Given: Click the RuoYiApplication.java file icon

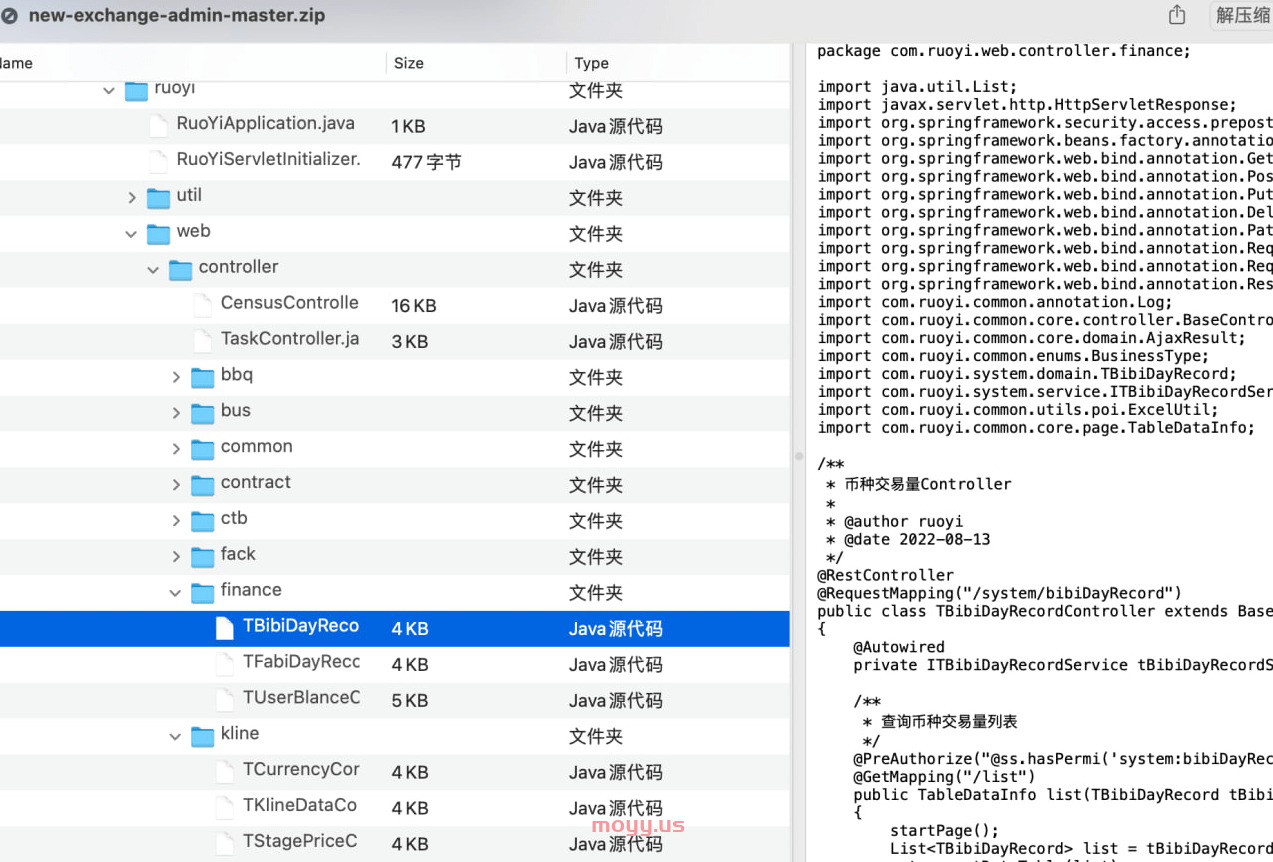Looking at the screenshot, I should (158, 126).
